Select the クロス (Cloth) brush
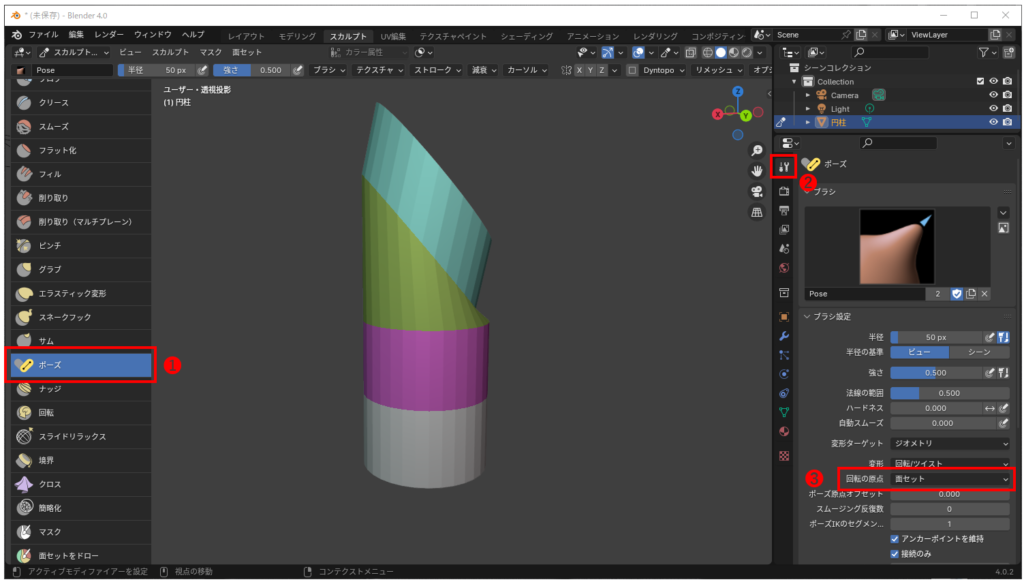The height and width of the screenshot is (582, 1024). point(50,484)
